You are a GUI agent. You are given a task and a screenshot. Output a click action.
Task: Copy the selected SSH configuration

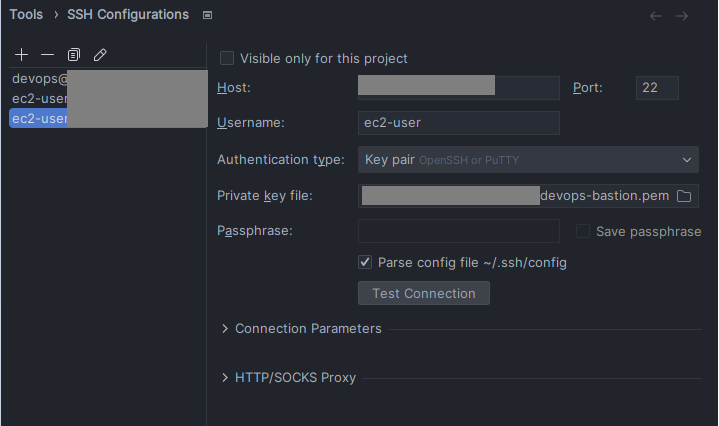click(x=73, y=55)
